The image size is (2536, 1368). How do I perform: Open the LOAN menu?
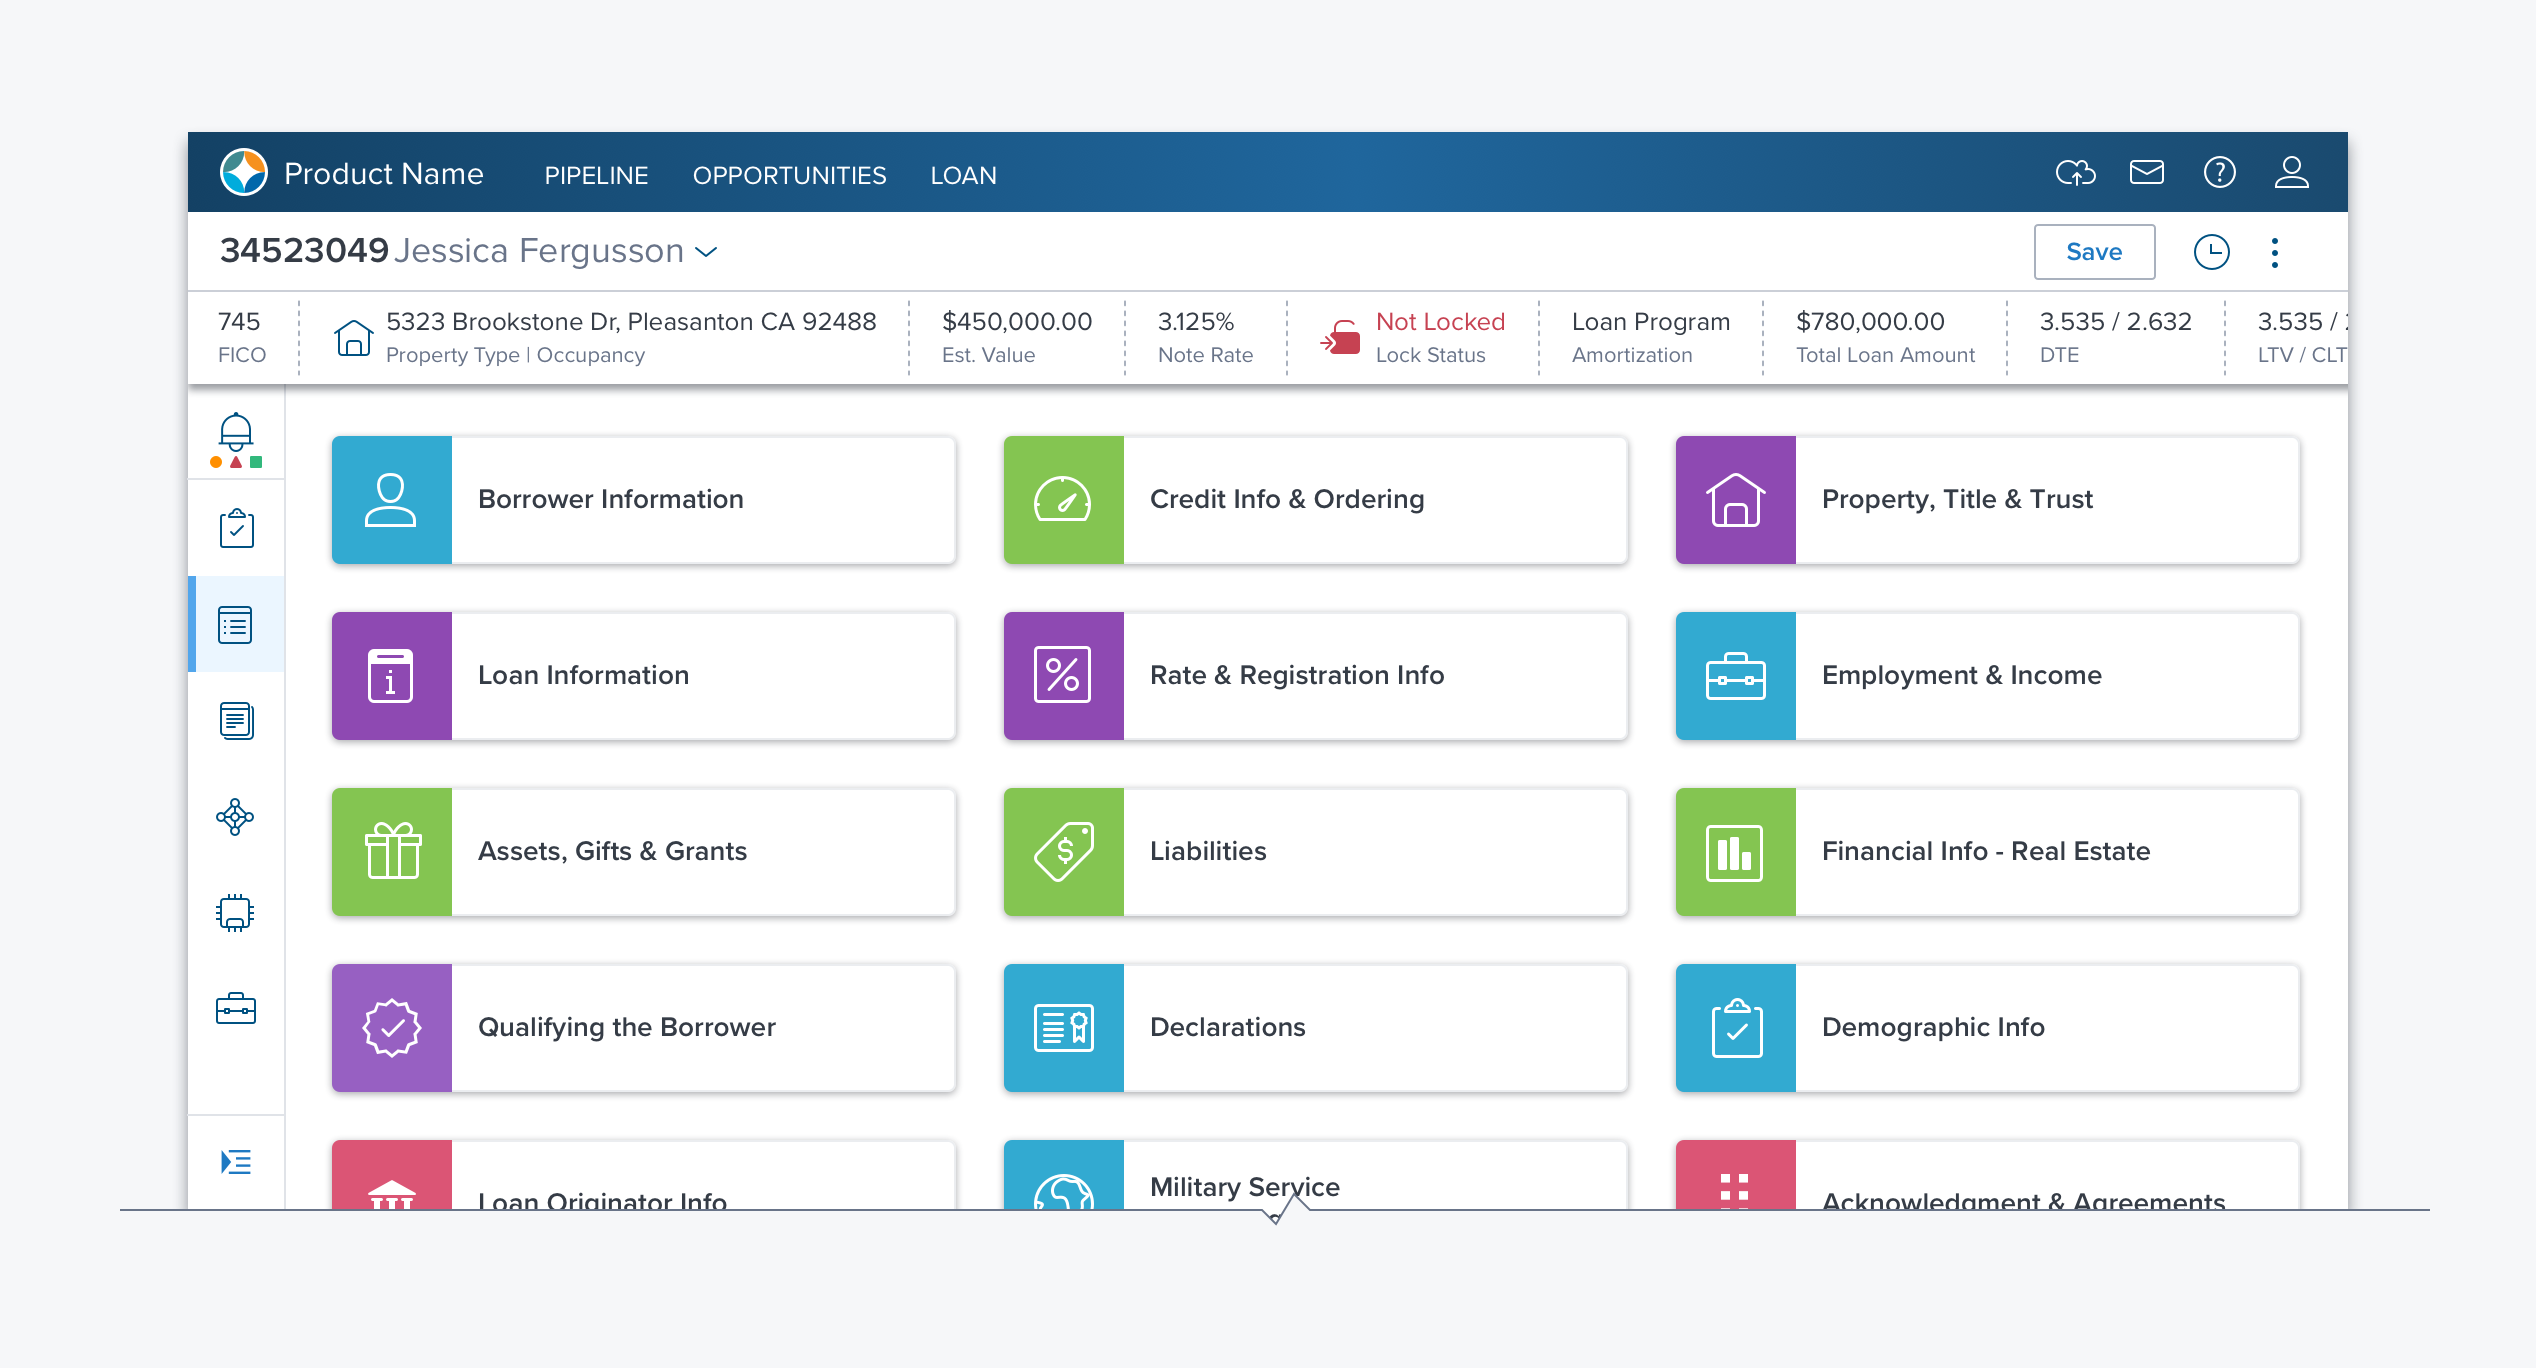(963, 175)
